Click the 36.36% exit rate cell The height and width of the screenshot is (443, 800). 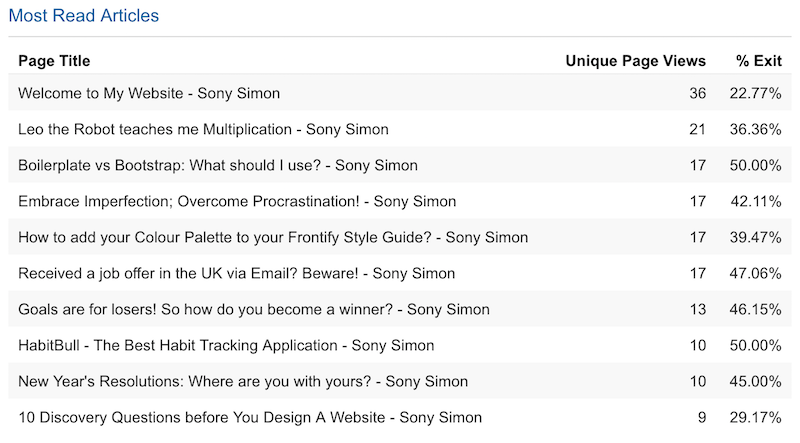755,129
